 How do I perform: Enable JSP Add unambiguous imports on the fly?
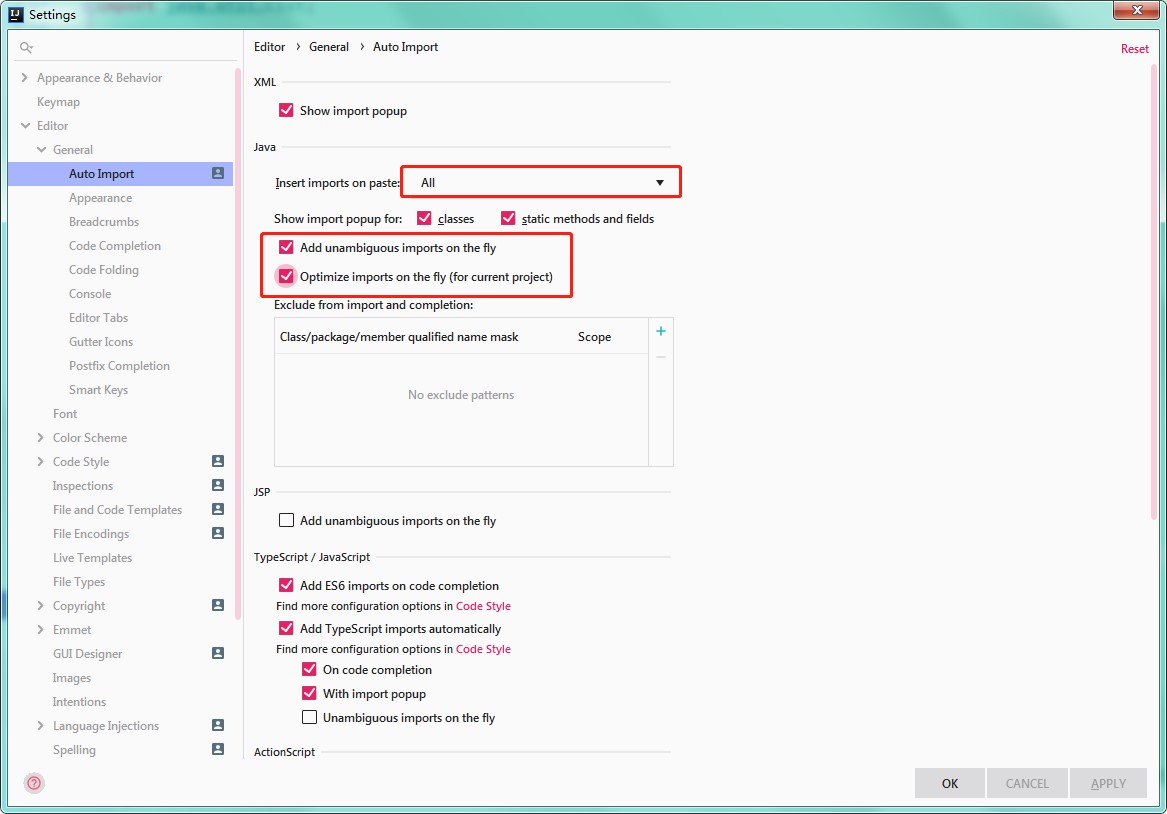286,520
